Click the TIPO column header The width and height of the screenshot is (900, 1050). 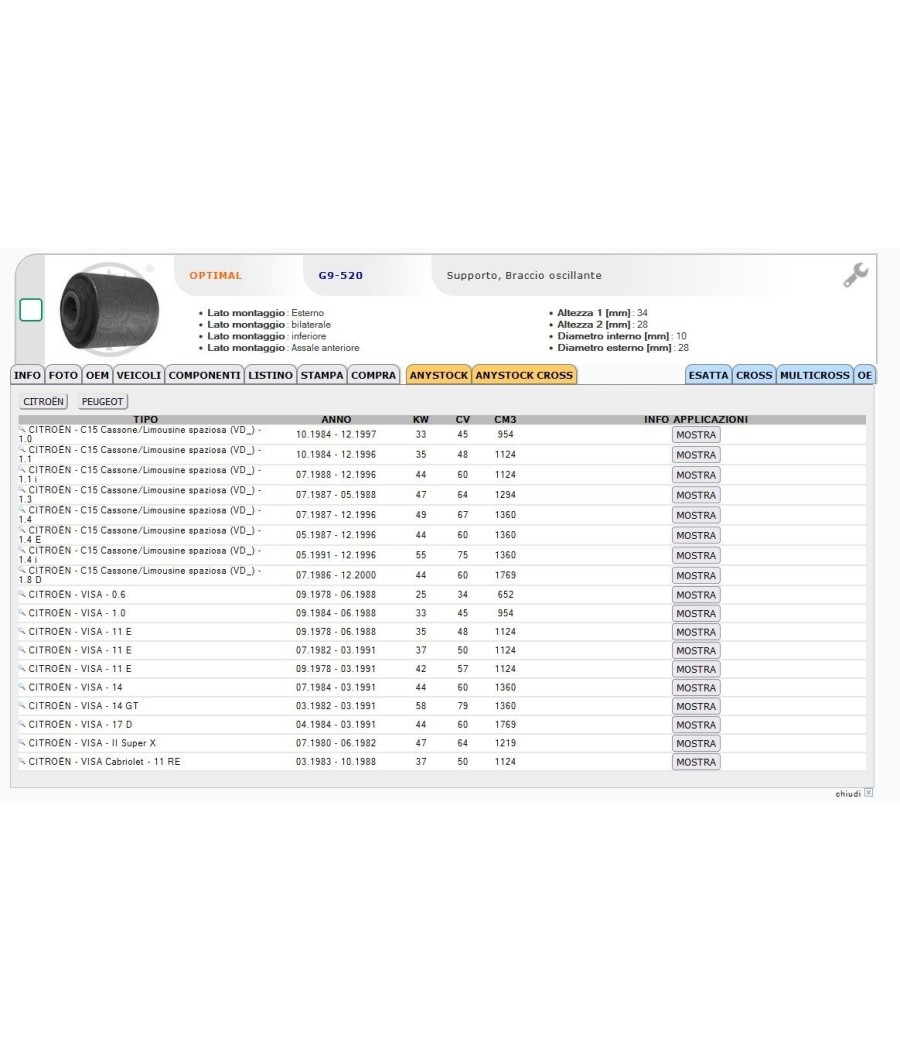[145, 419]
